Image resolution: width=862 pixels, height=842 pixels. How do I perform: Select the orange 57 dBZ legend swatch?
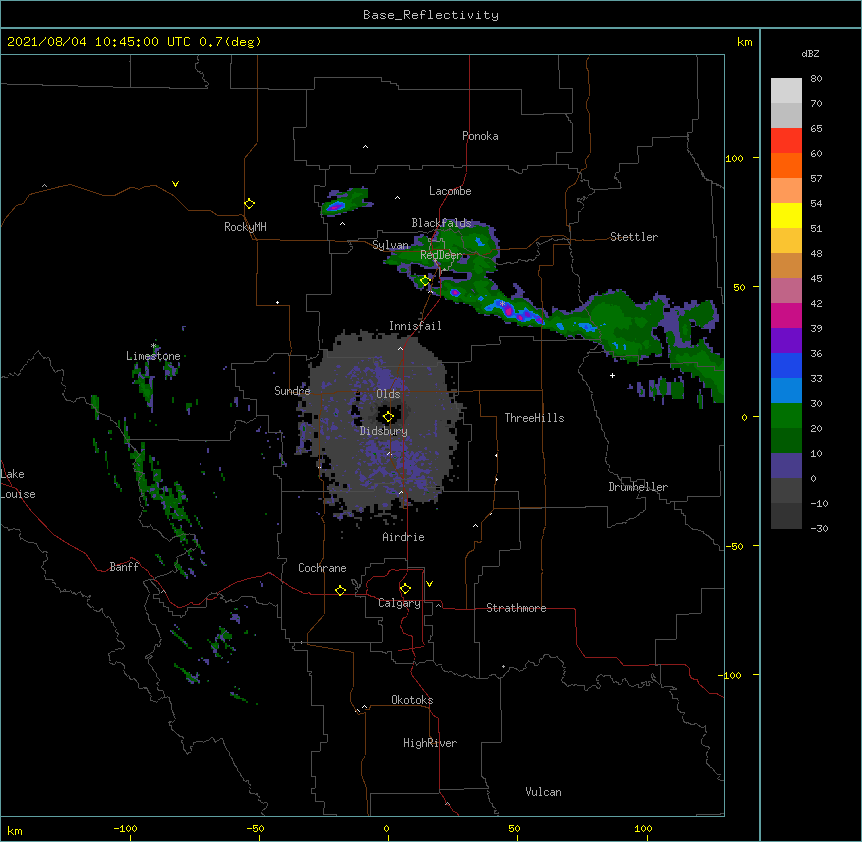786,165
